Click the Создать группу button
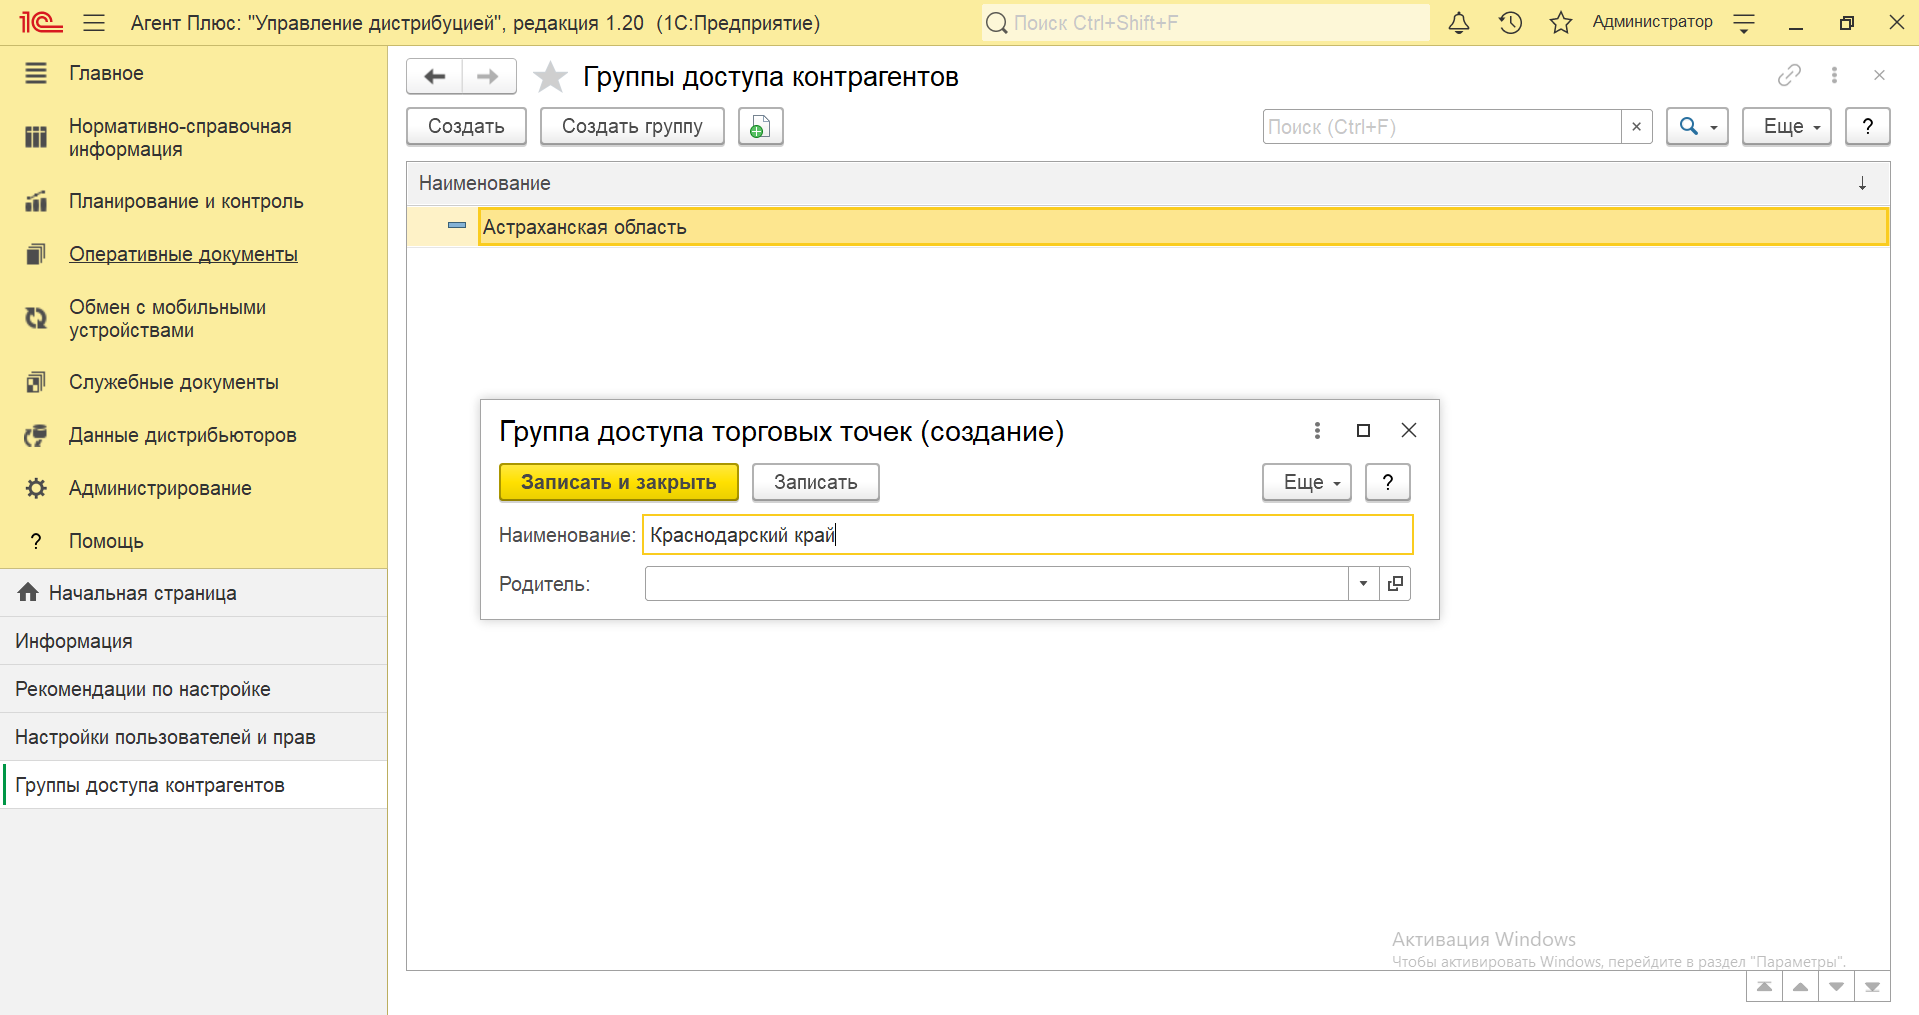This screenshot has height=1015, width=1919. [632, 127]
